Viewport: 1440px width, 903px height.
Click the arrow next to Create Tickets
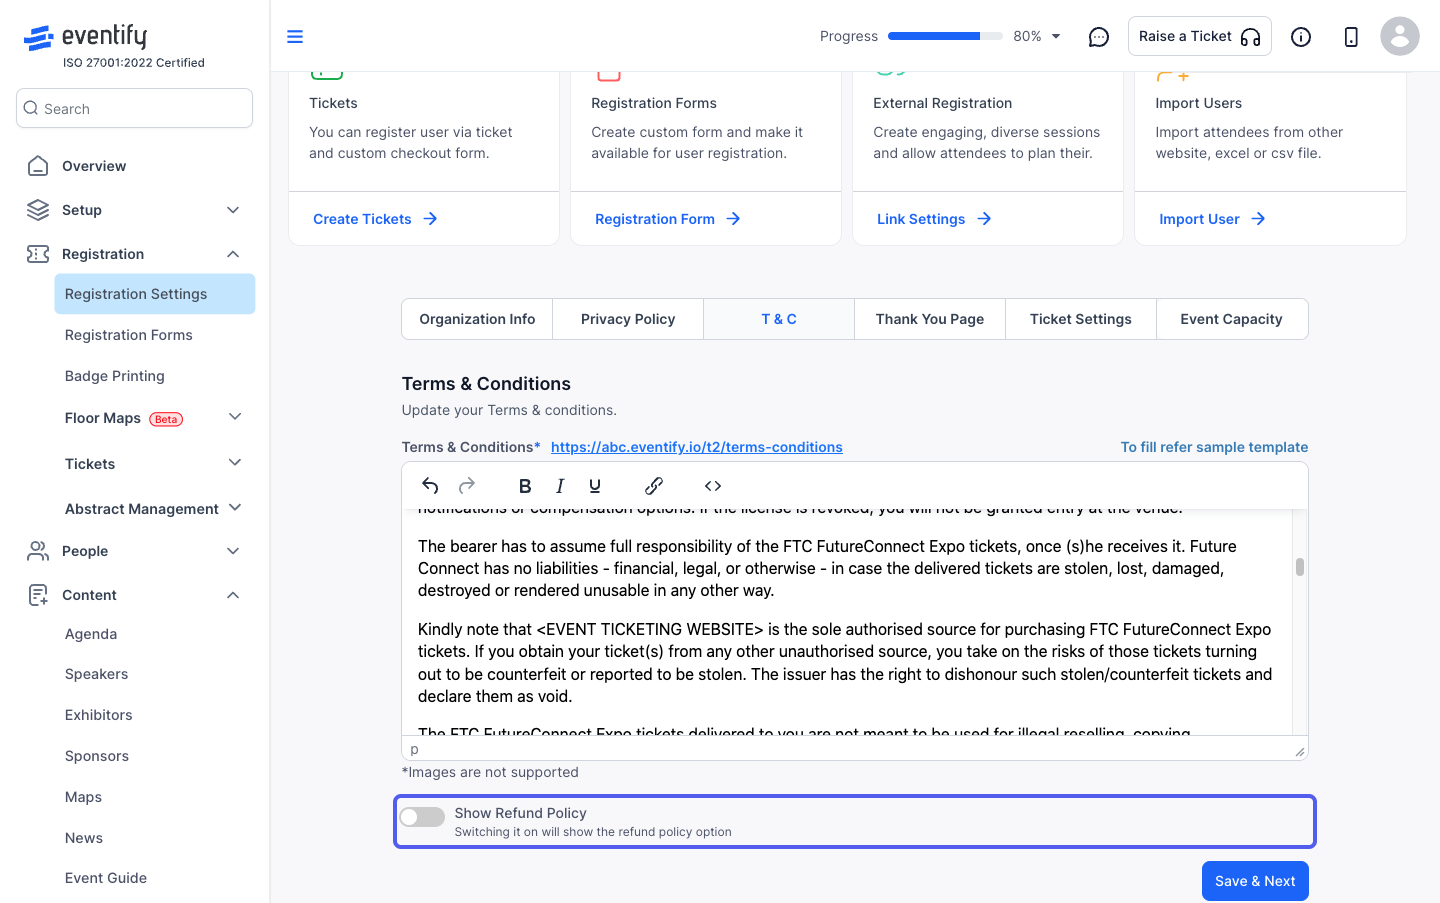(x=430, y=219)
